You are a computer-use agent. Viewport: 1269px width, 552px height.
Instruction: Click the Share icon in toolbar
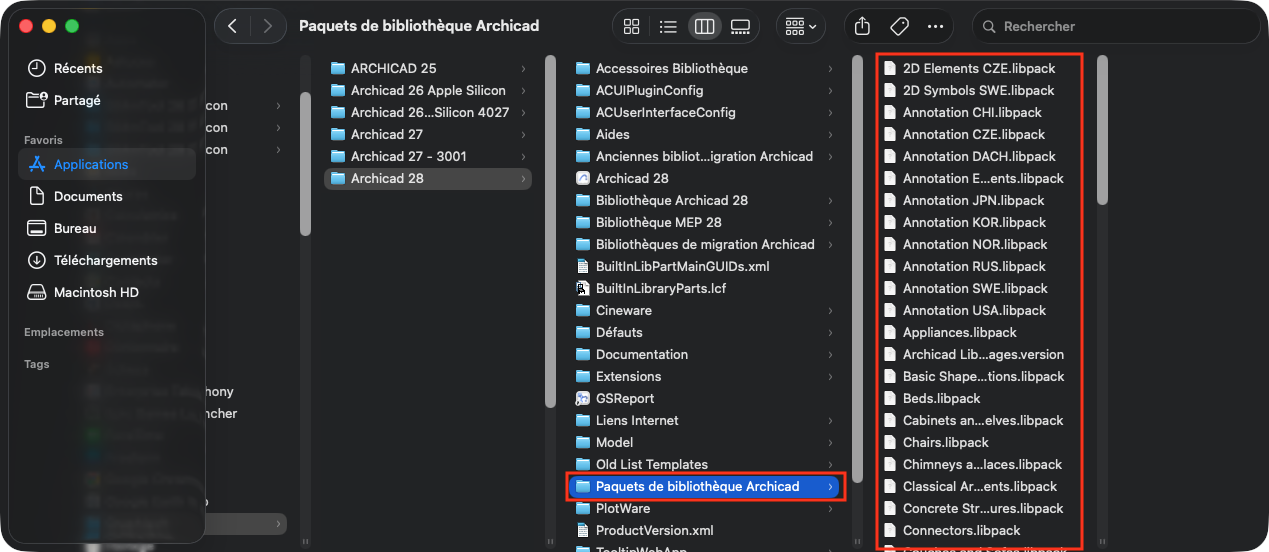[x=863, y=26]
